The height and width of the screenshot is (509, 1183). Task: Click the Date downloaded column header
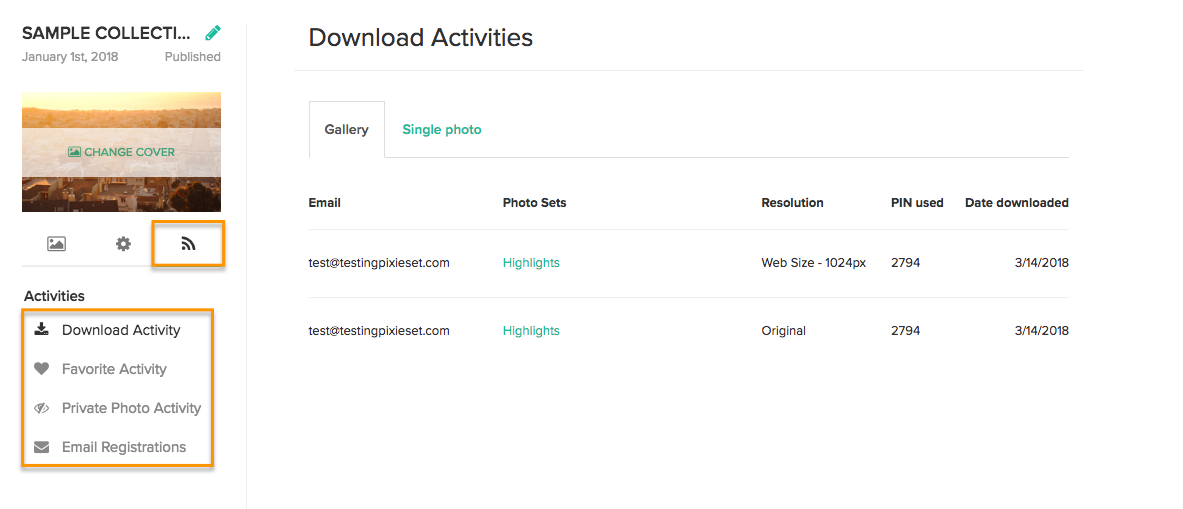(x=1016, y=202)
